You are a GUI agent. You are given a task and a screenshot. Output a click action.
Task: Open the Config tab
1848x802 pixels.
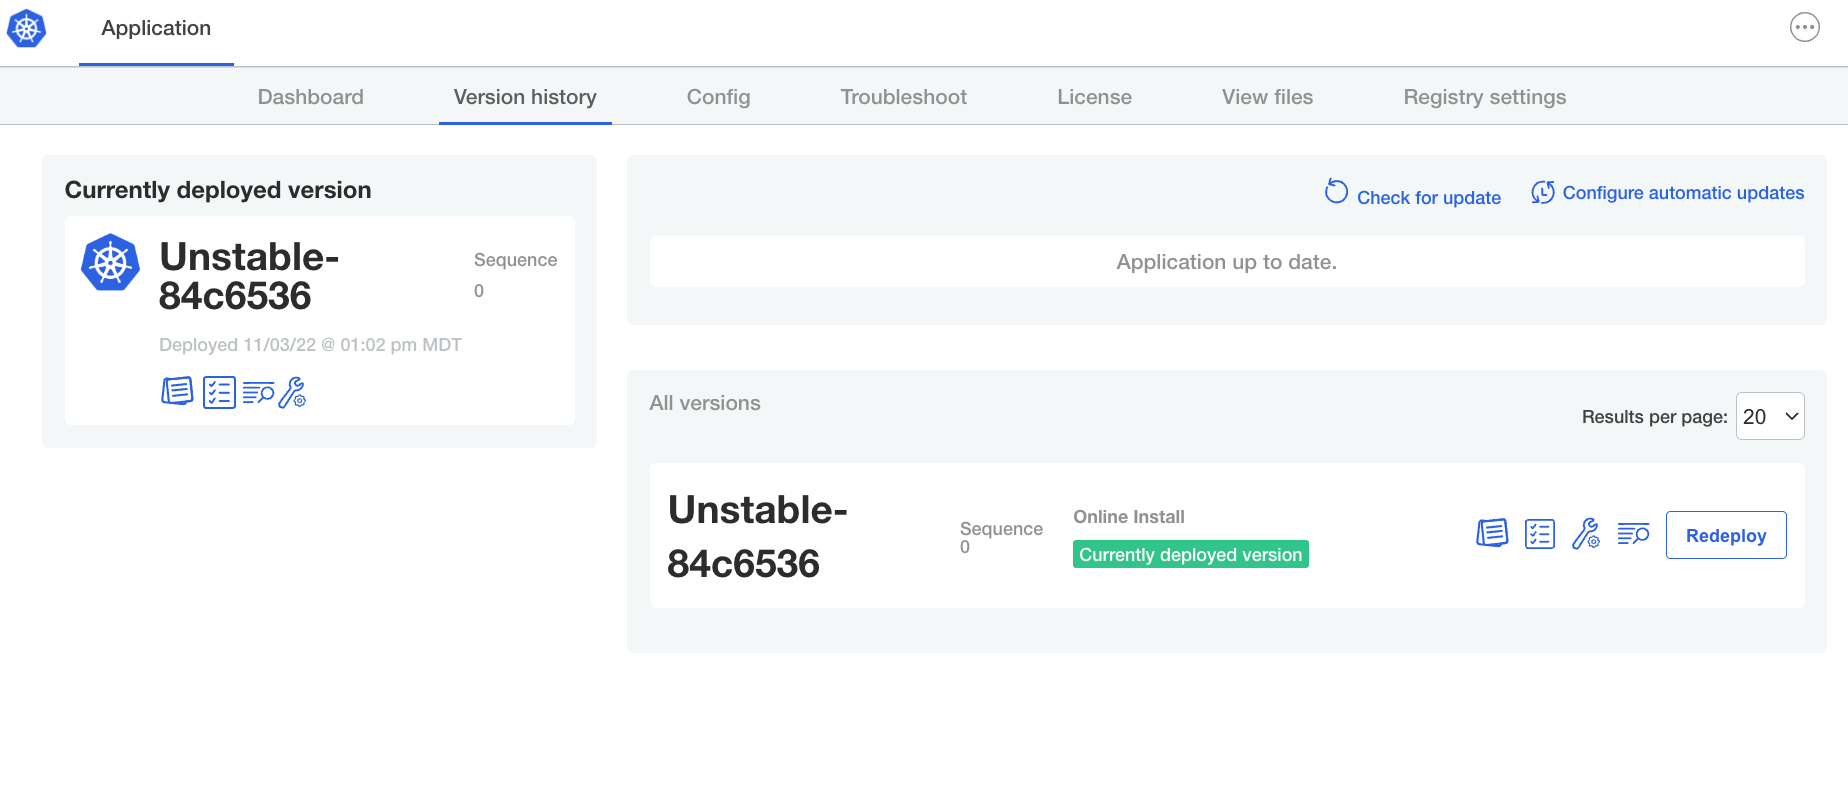click(718, 97)
